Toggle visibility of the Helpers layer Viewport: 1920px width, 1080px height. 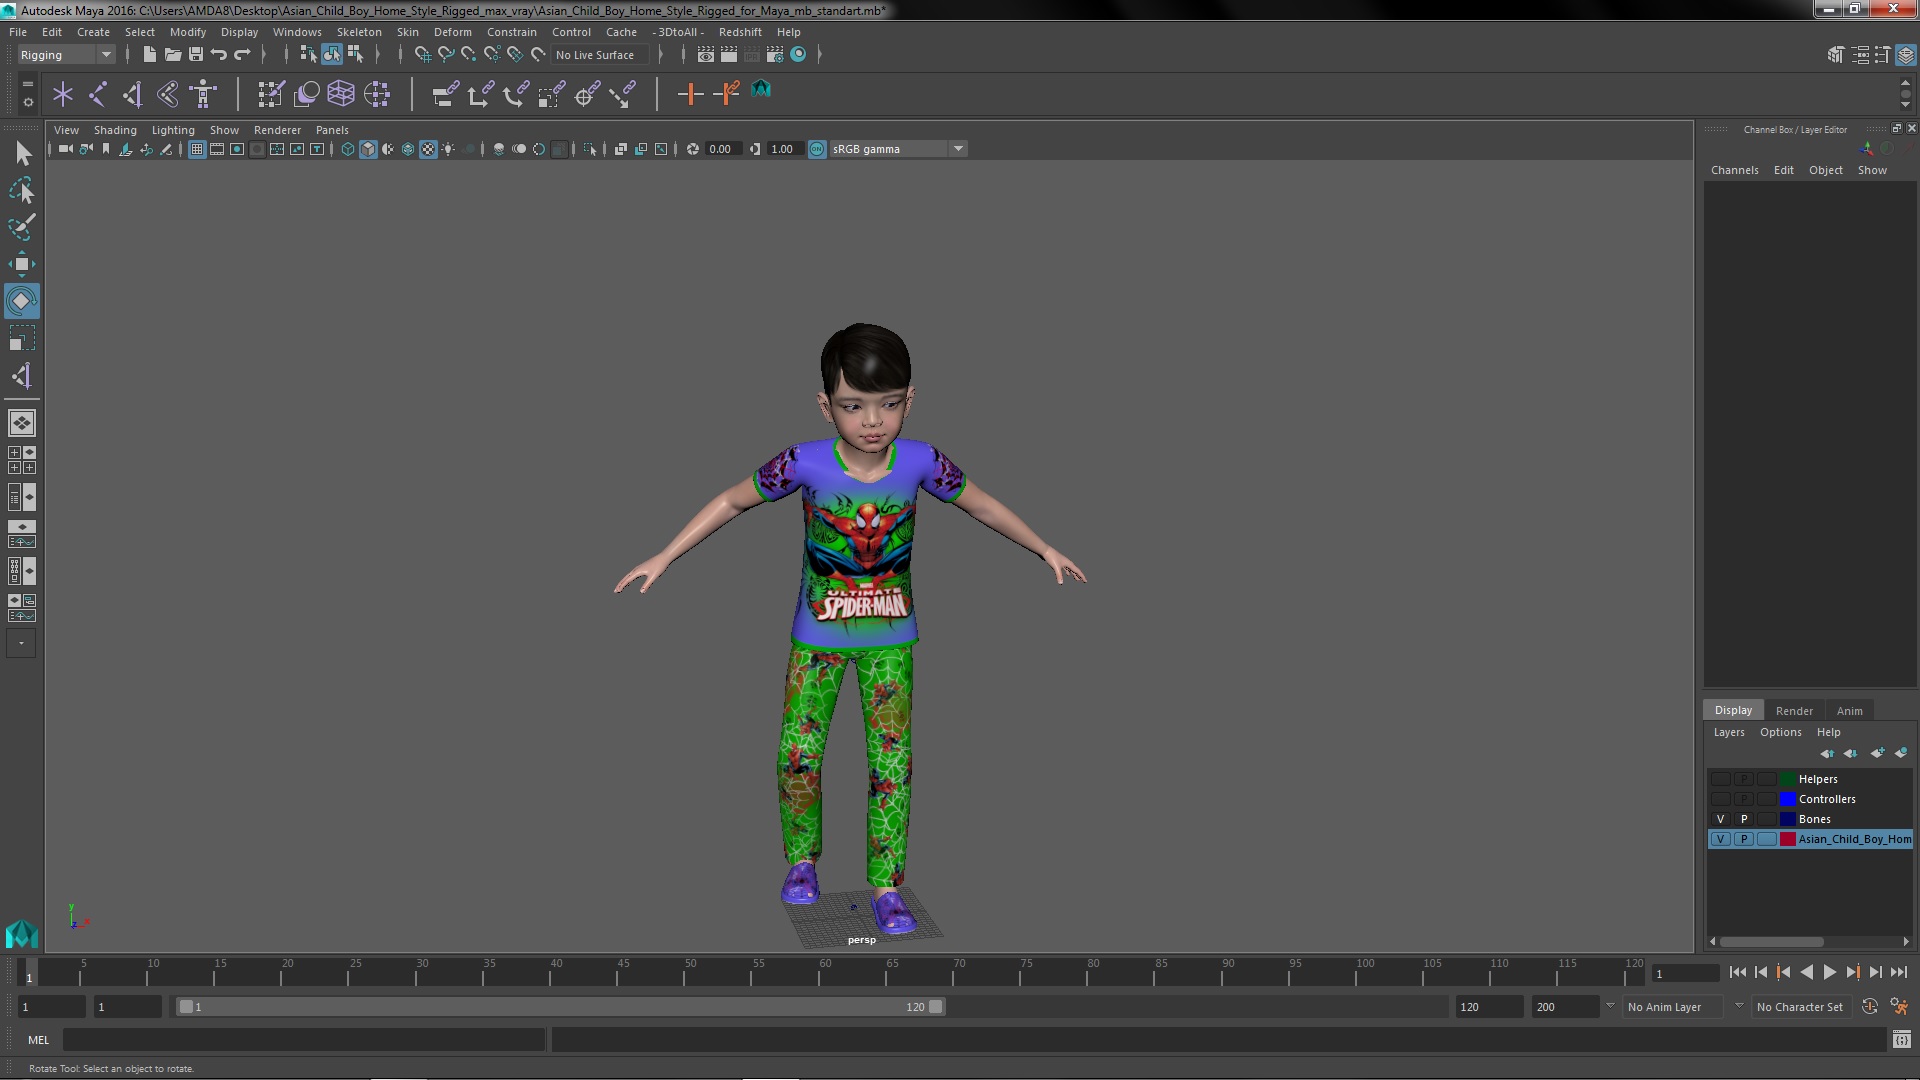(1720, 779)
